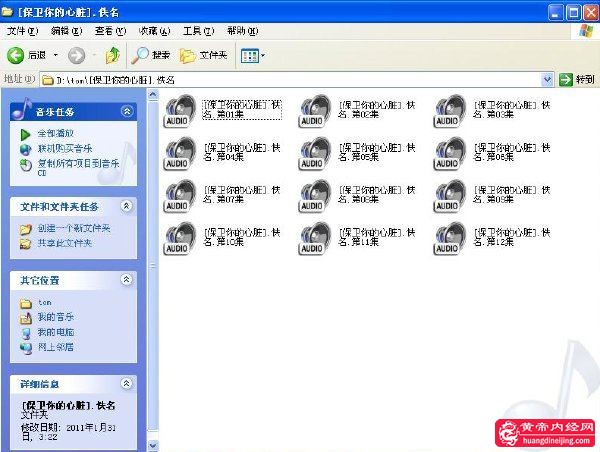Click the sidebar scrollbar up arrow

coord(153,94)
